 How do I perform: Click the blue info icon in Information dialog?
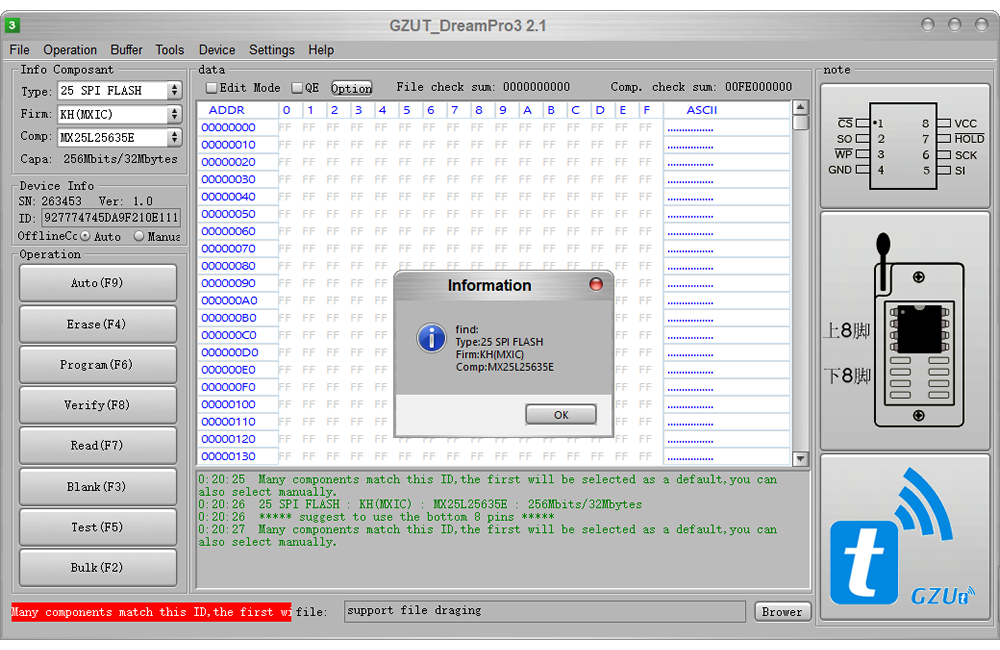[x=431, y=338]
